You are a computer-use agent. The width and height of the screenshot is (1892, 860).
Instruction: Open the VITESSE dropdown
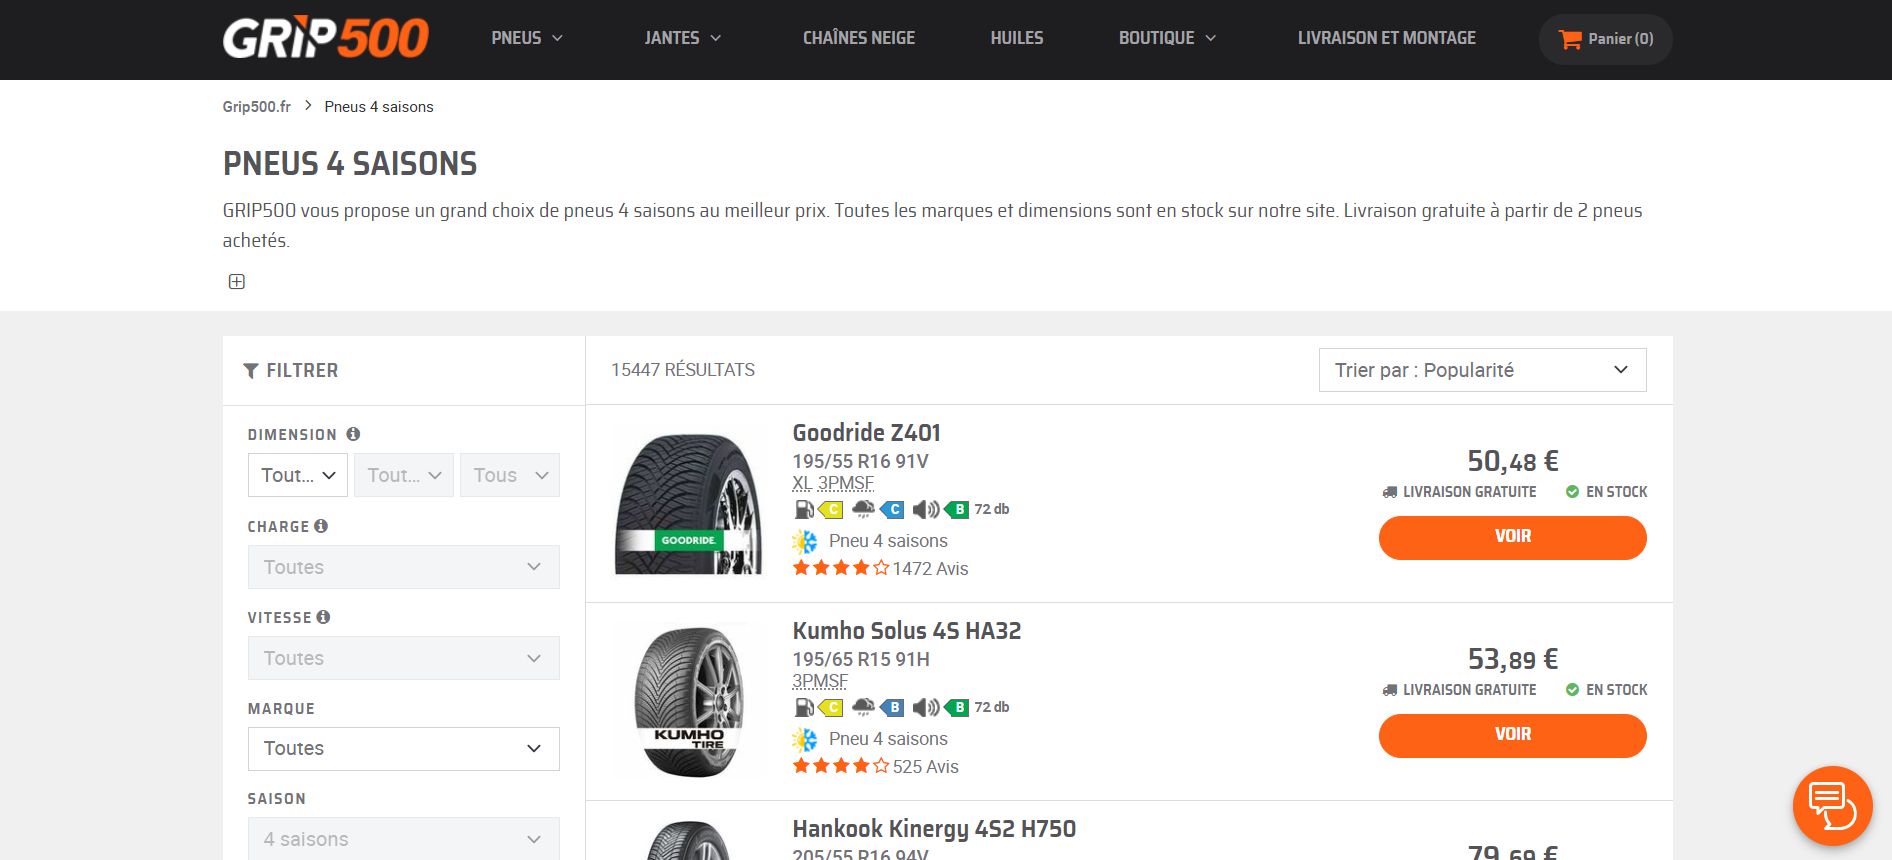[x=404, y=658]
